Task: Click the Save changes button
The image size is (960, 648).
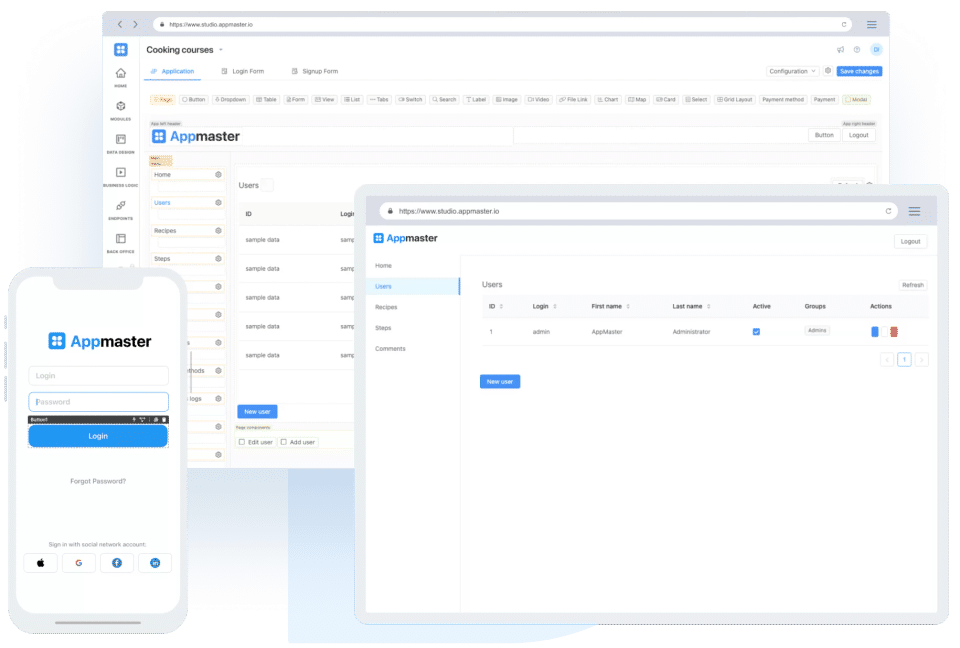Action: (x=859, y=71)
